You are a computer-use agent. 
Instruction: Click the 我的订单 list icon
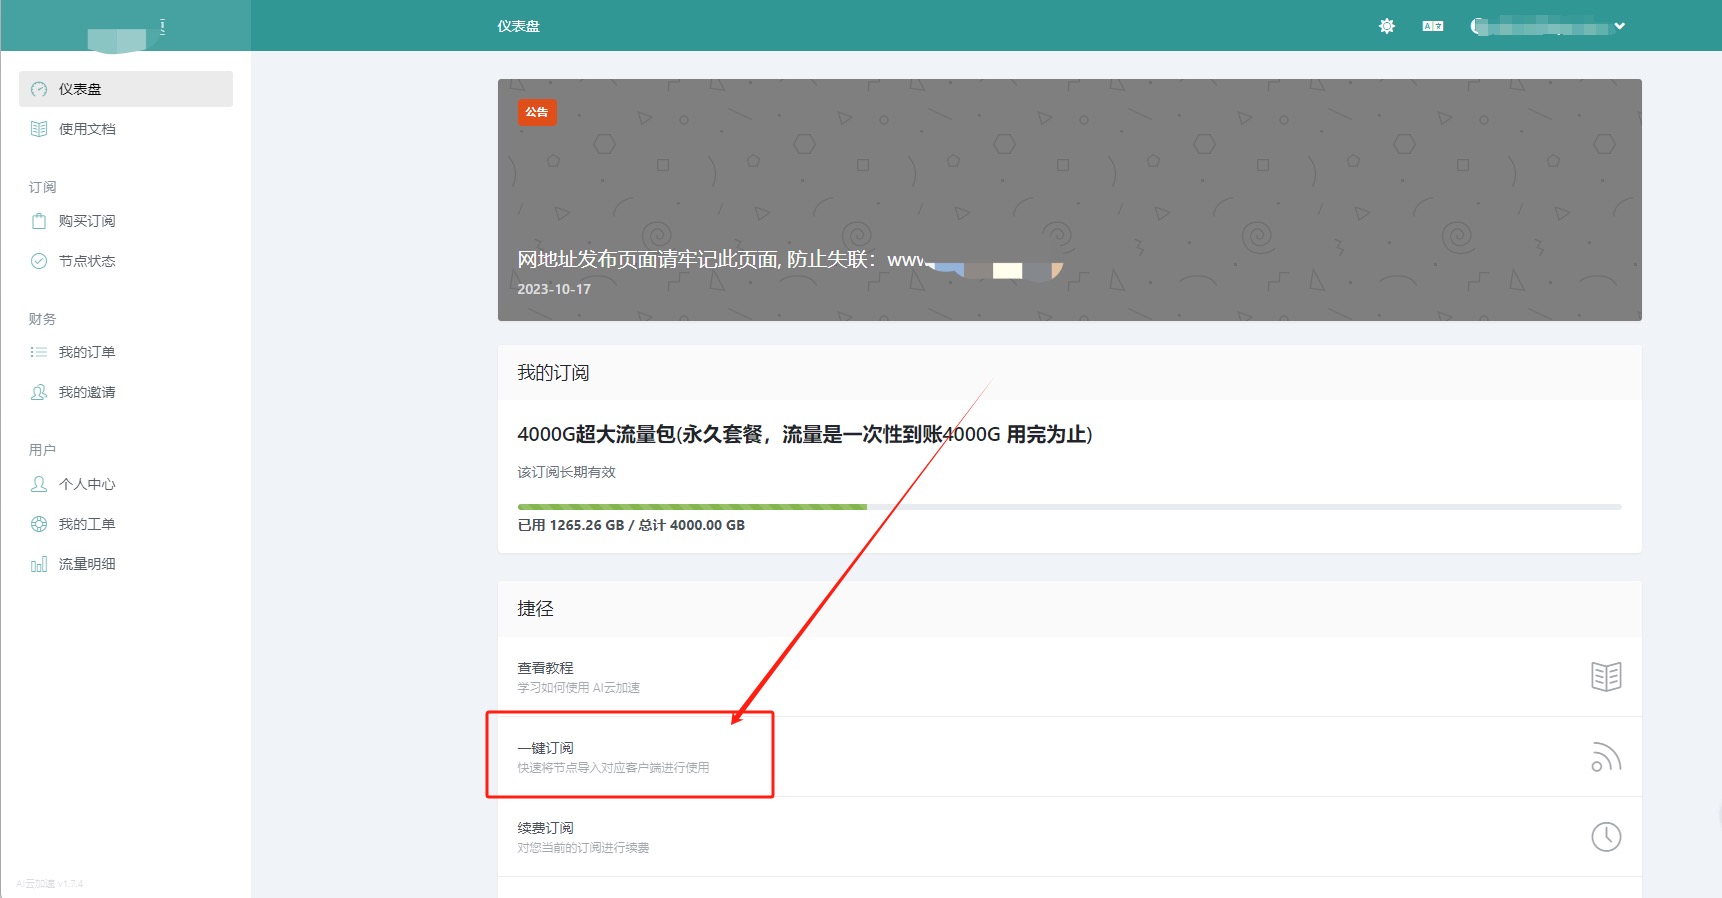pos(39,352)
